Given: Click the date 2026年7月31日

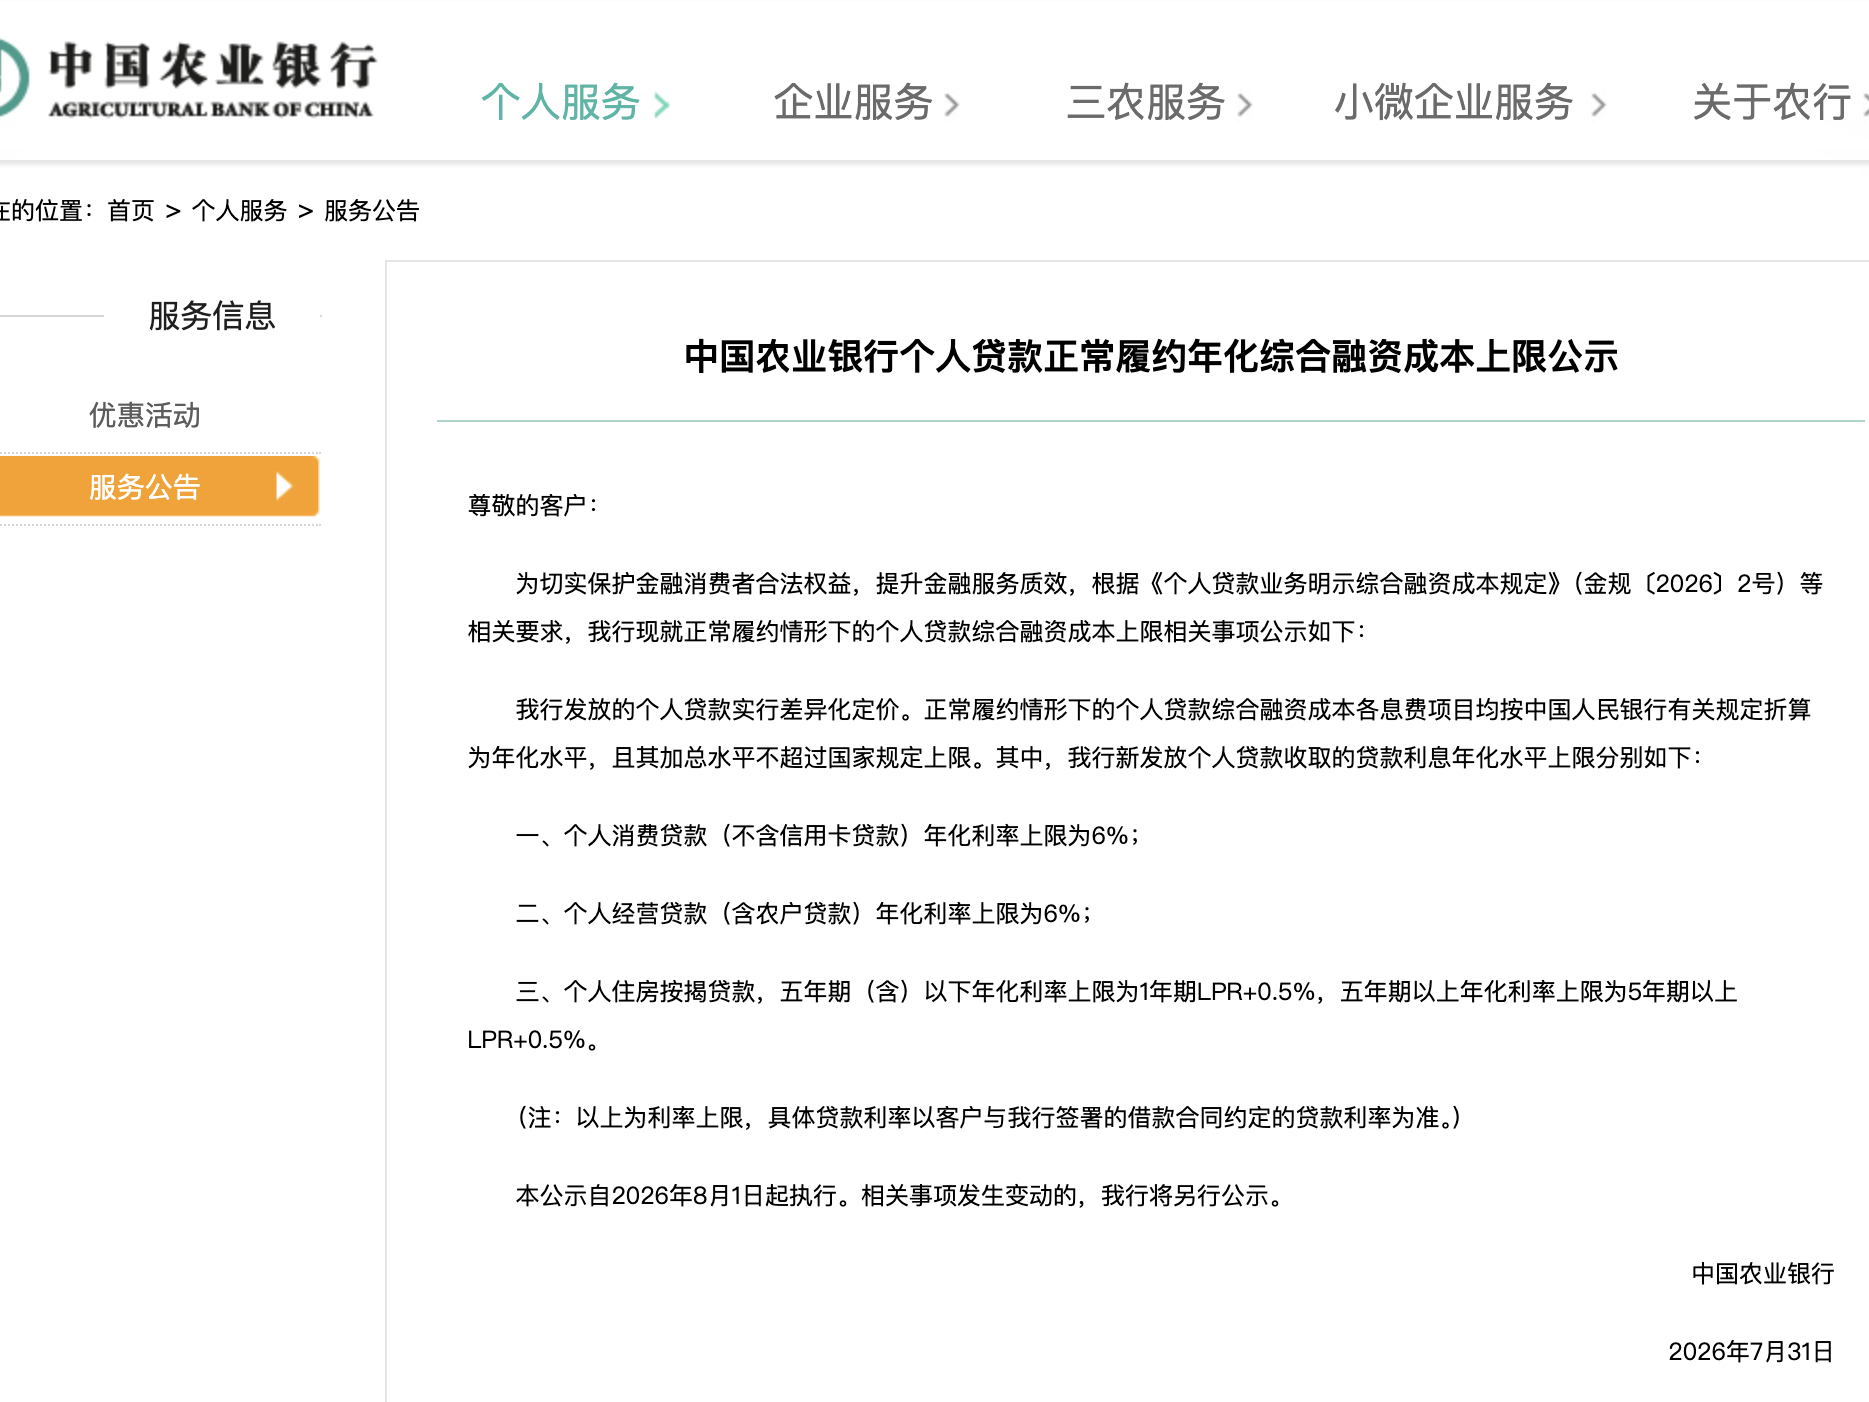Looking at the screenshot, I should [x=1751, y=1351].
